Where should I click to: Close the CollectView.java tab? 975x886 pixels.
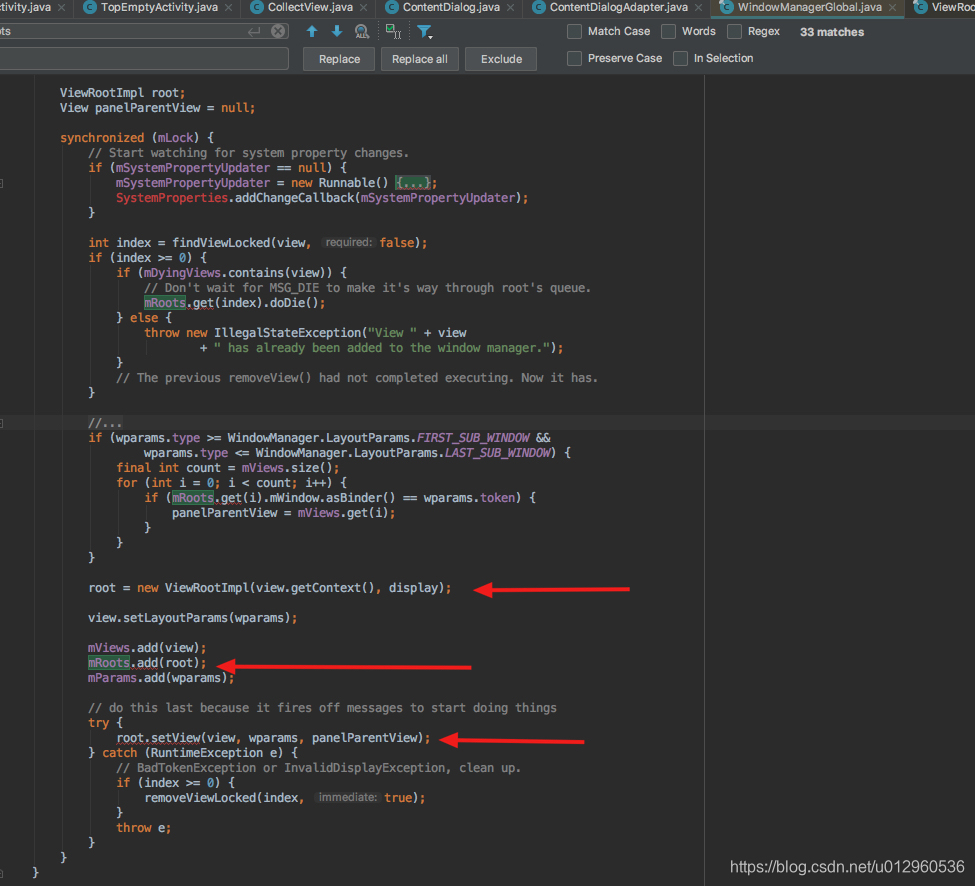click(363, 7)
